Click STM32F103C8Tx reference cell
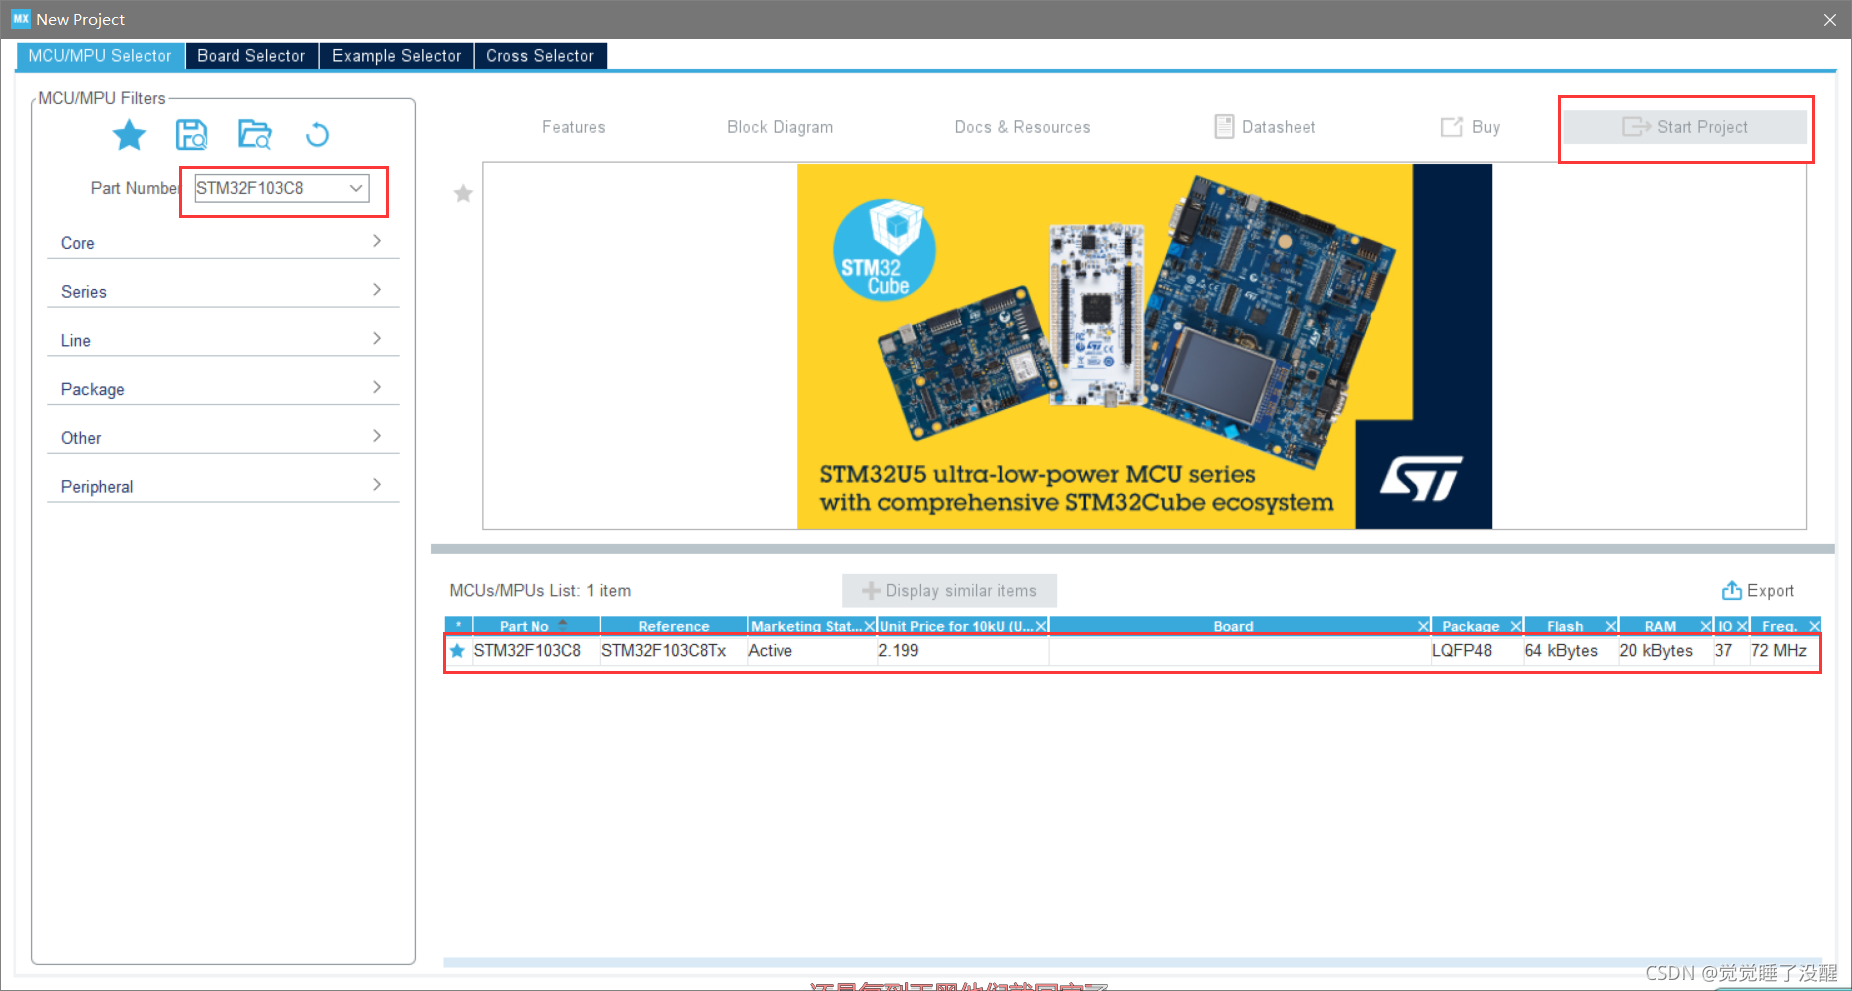 click(664, 651)
